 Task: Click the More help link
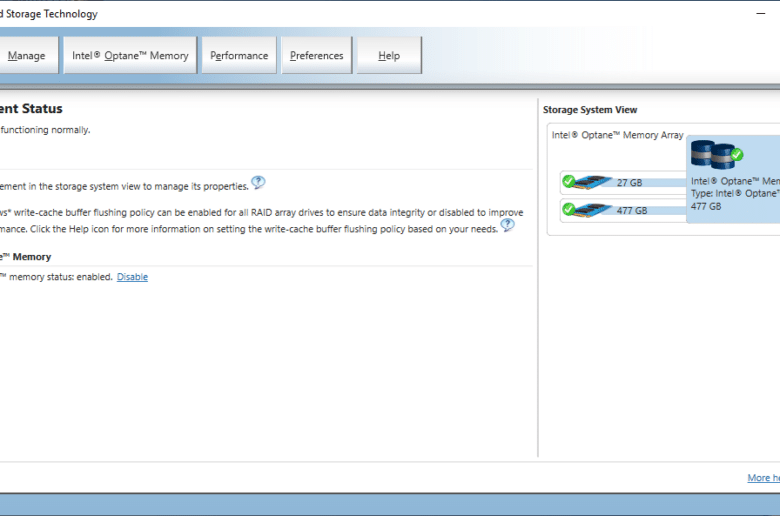(x=764, y=478)
